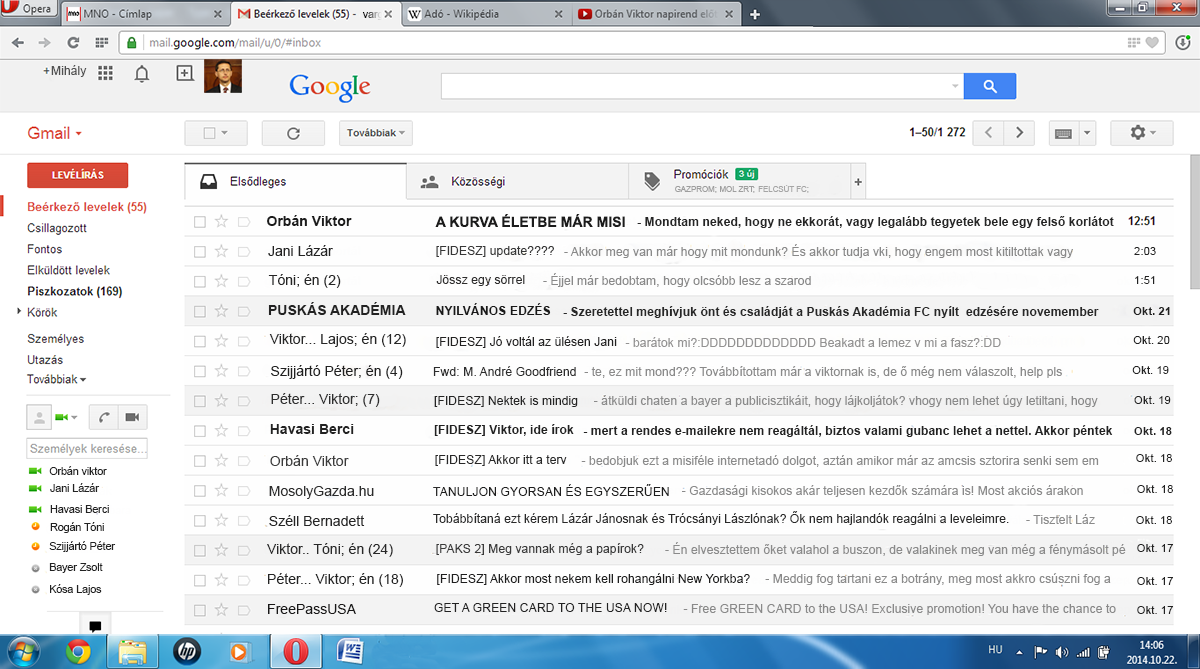Refresh the inbox list
The height and width of the screenshot is (669, 1200).
[x=292, y=132]
